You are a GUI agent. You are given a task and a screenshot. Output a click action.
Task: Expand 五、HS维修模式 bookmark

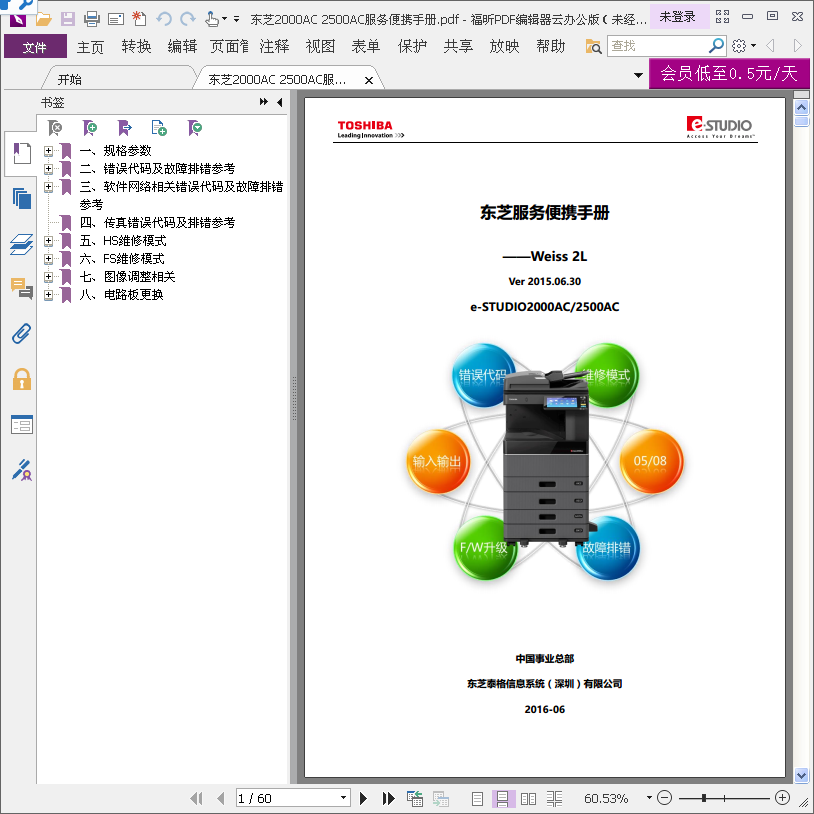pos(48,240)
